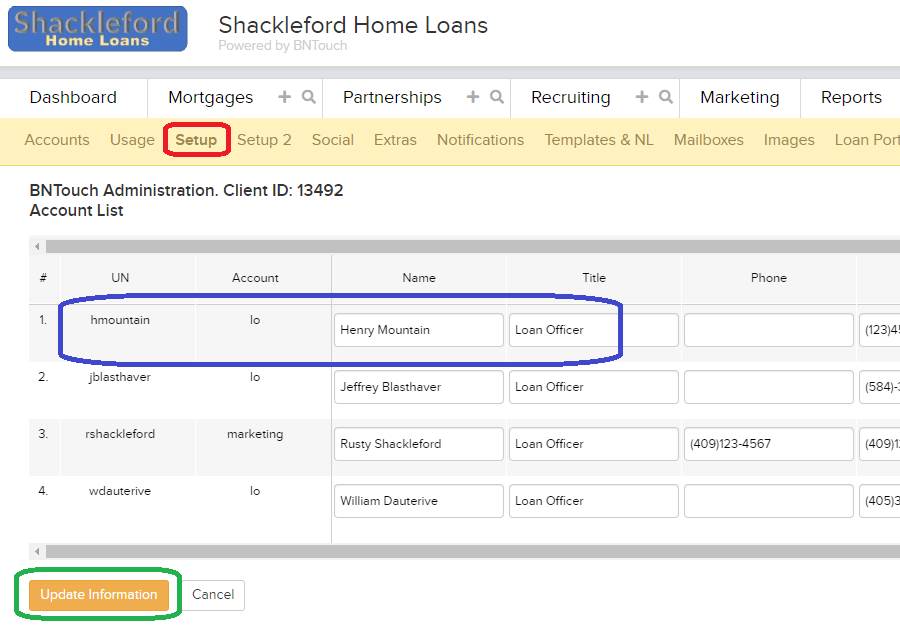The image size is (900, 625).
Task: Click Henry Mountain's empty phone field
Action: coord(769,330)
